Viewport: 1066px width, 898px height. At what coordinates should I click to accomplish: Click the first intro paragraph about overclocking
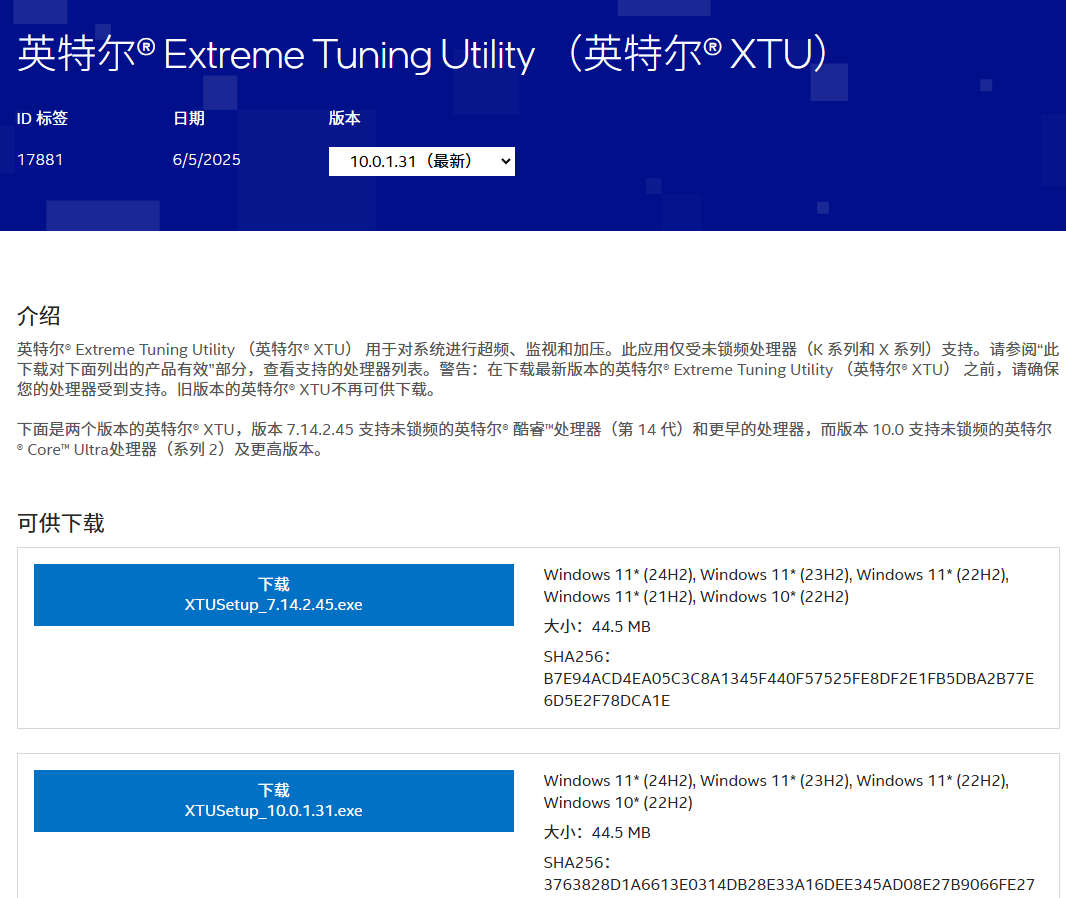pos(537,369)
